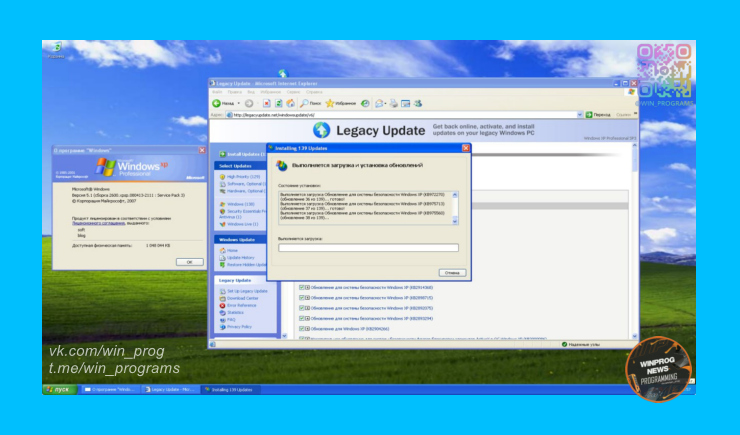Click OK in the About Windows dialog
The image size is (740, 435).
point(189,262)
